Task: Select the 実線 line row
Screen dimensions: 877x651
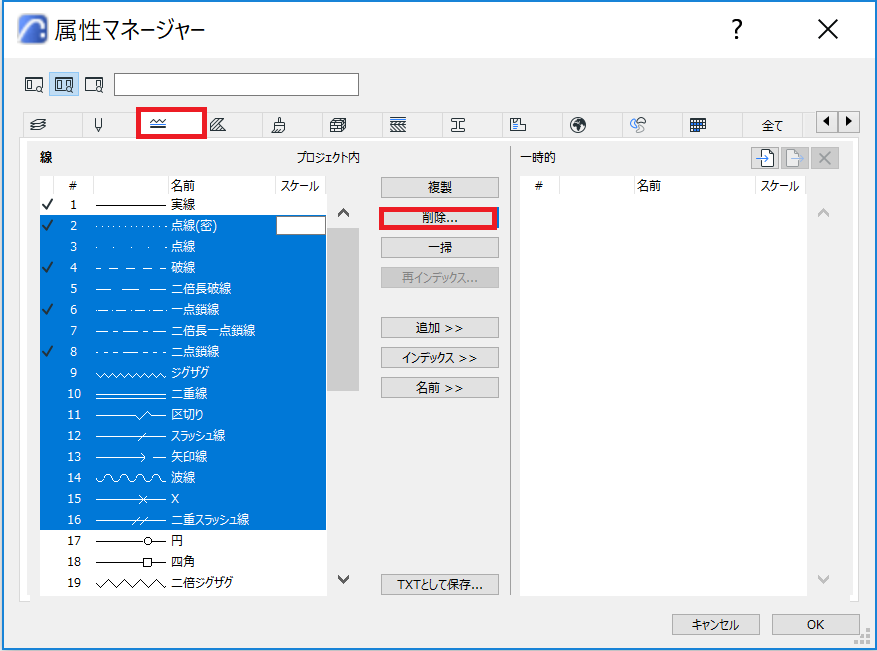Action: 183,205
